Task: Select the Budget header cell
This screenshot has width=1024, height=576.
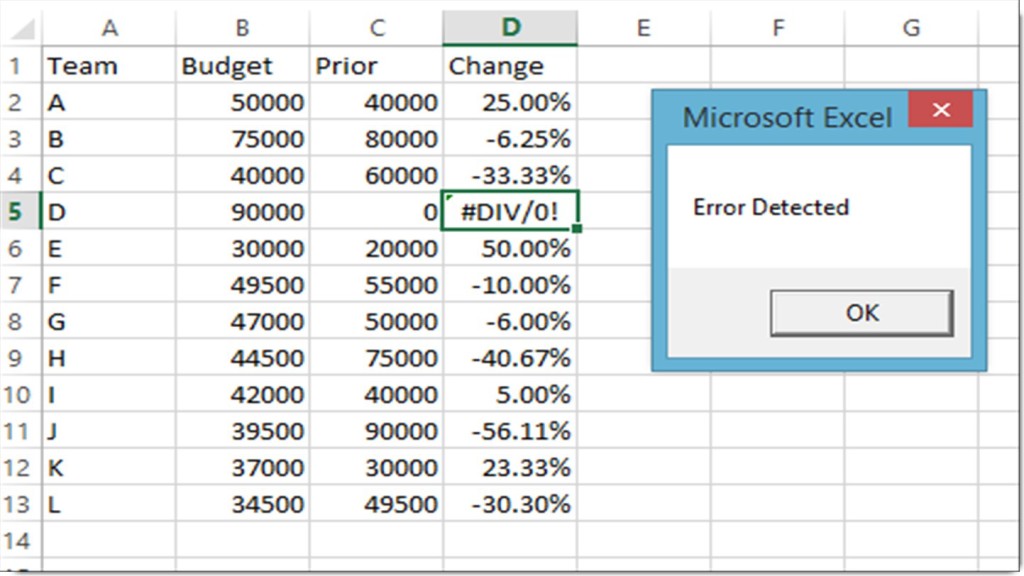Action: click(242, 66)
